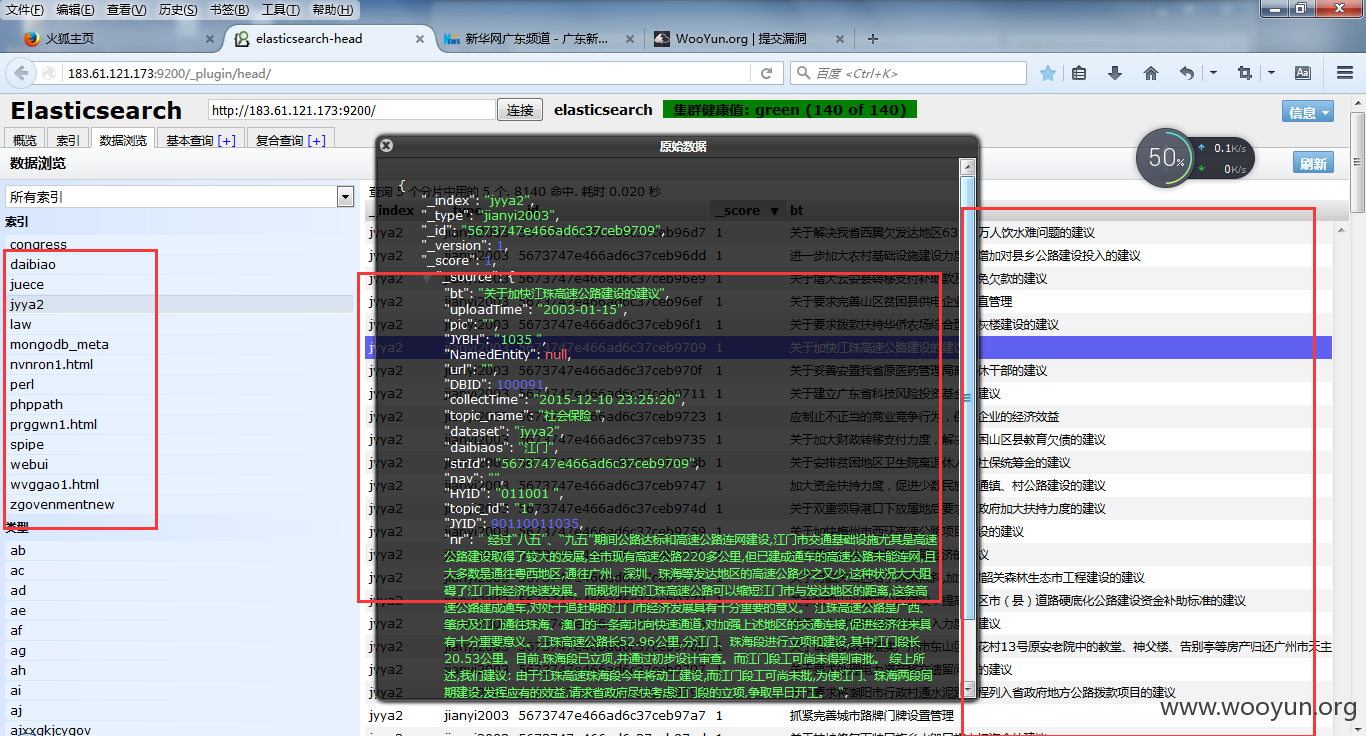Screen dimensions: 1366x736
Task: Click the undo arrow toolbar icon
Action: click(1187, 73)
